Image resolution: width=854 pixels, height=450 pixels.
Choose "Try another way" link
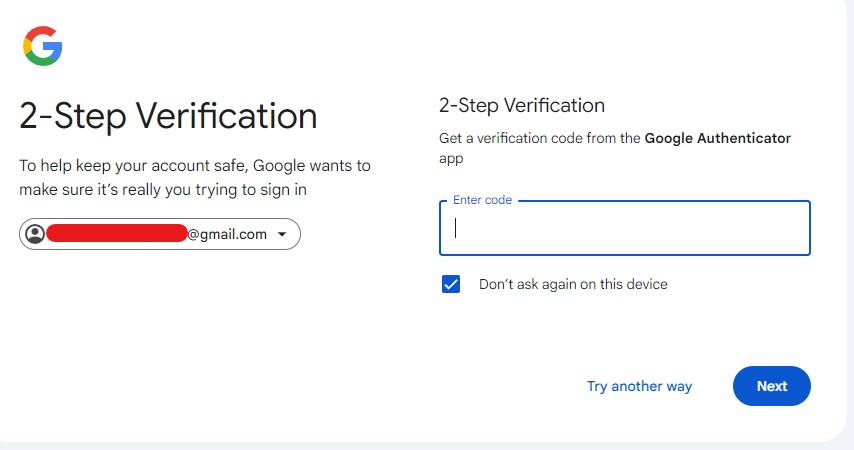pos(639,386)
